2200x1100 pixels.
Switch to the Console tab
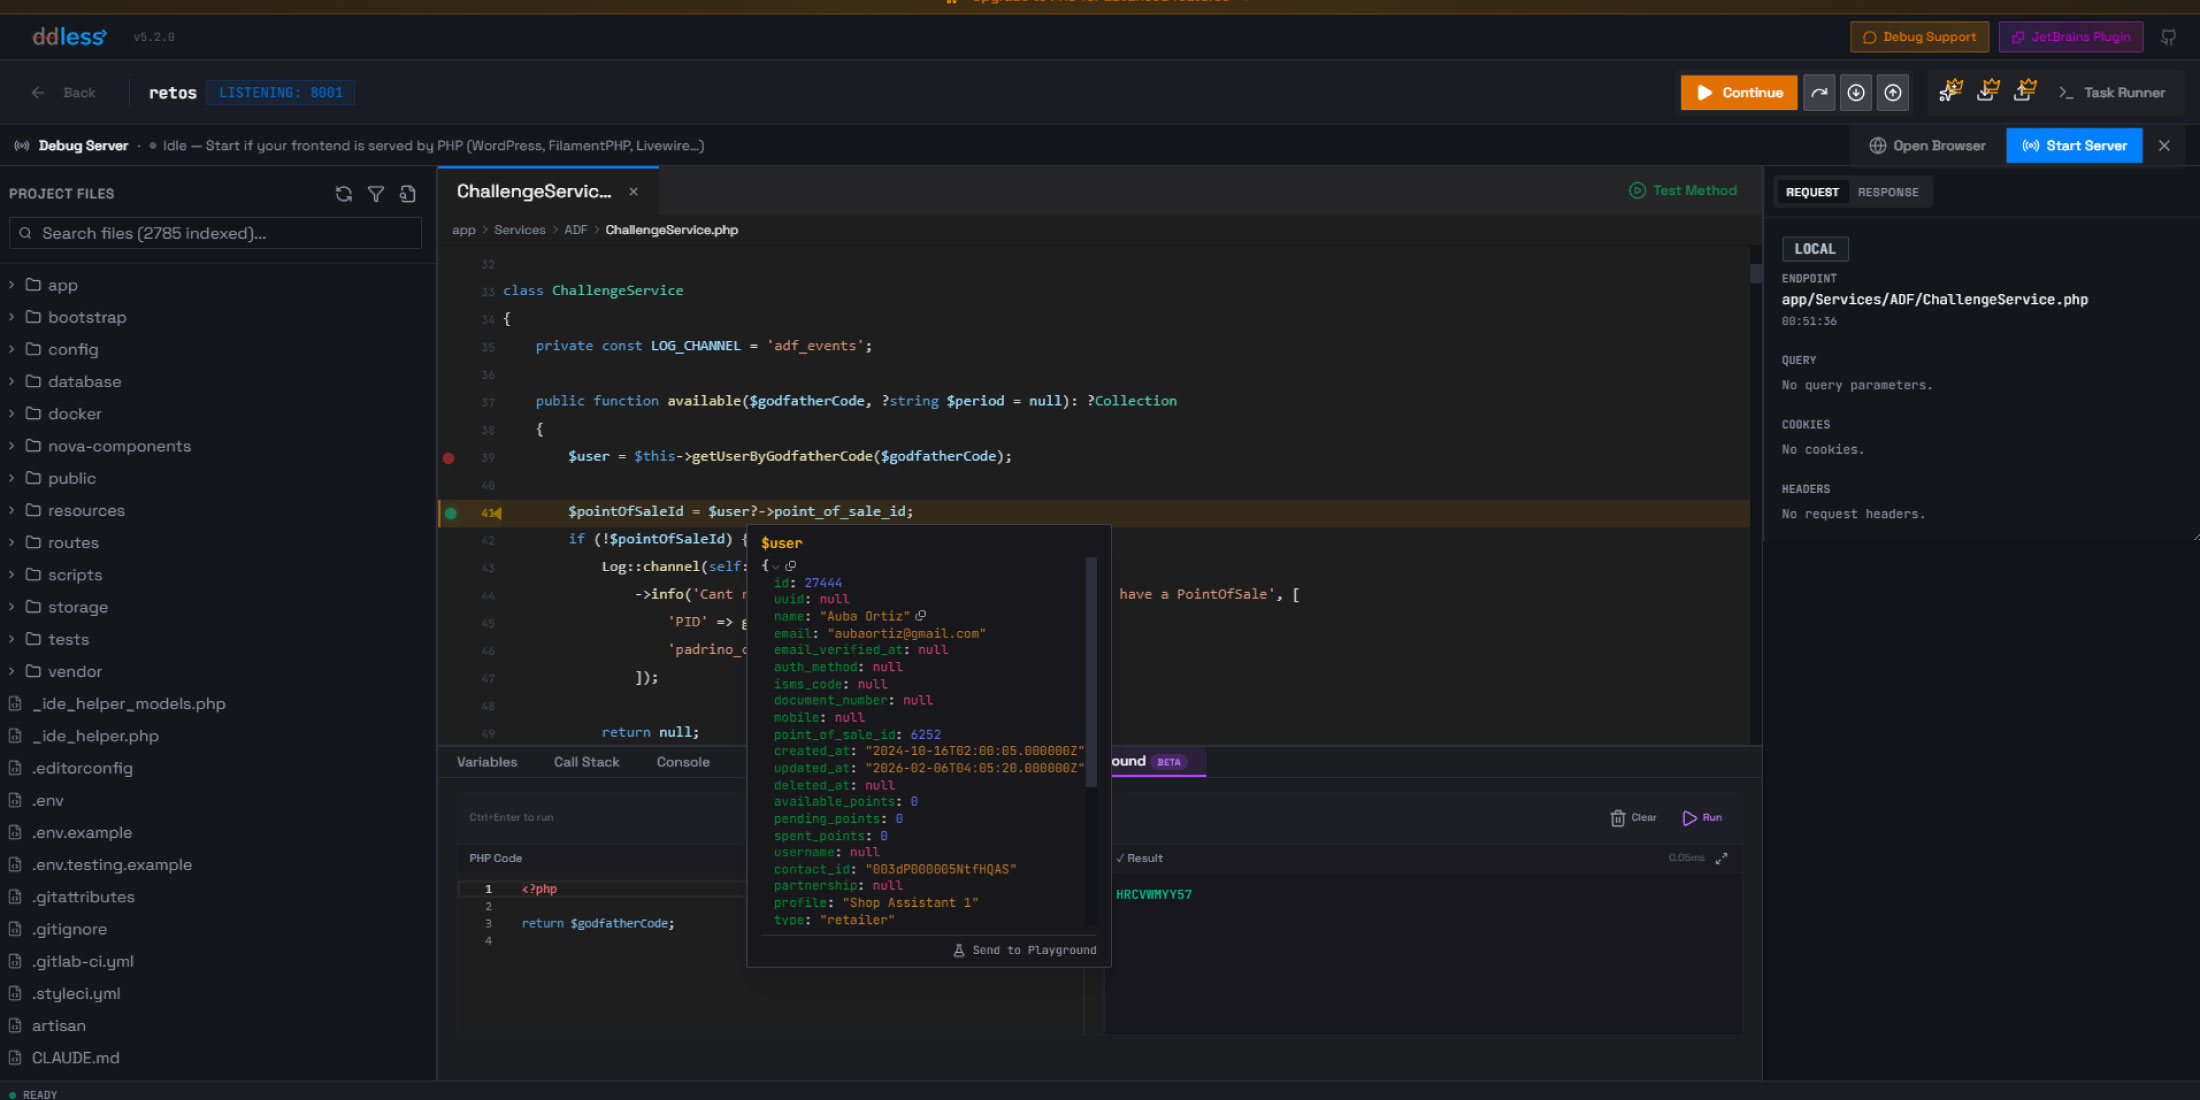[x=683, y=762]
